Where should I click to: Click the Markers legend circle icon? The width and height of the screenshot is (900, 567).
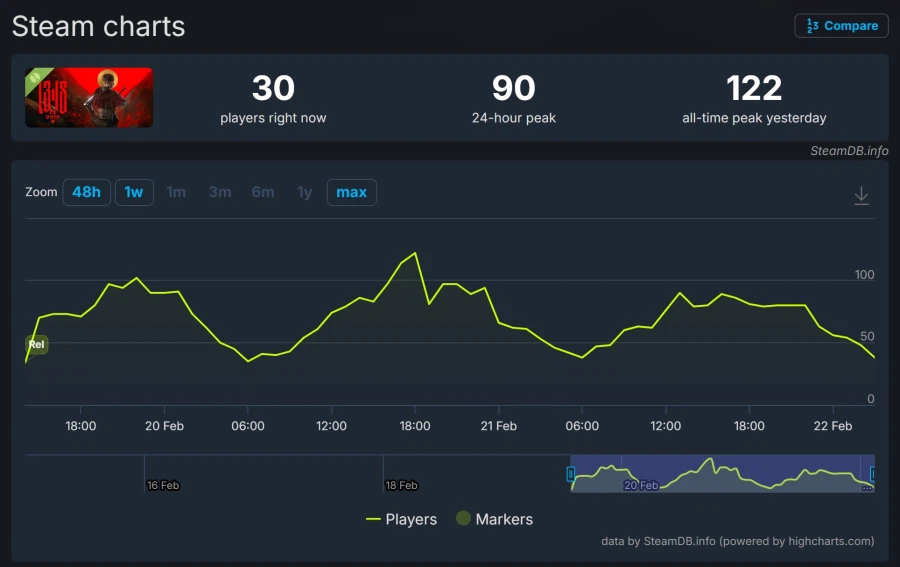point(462,519)
